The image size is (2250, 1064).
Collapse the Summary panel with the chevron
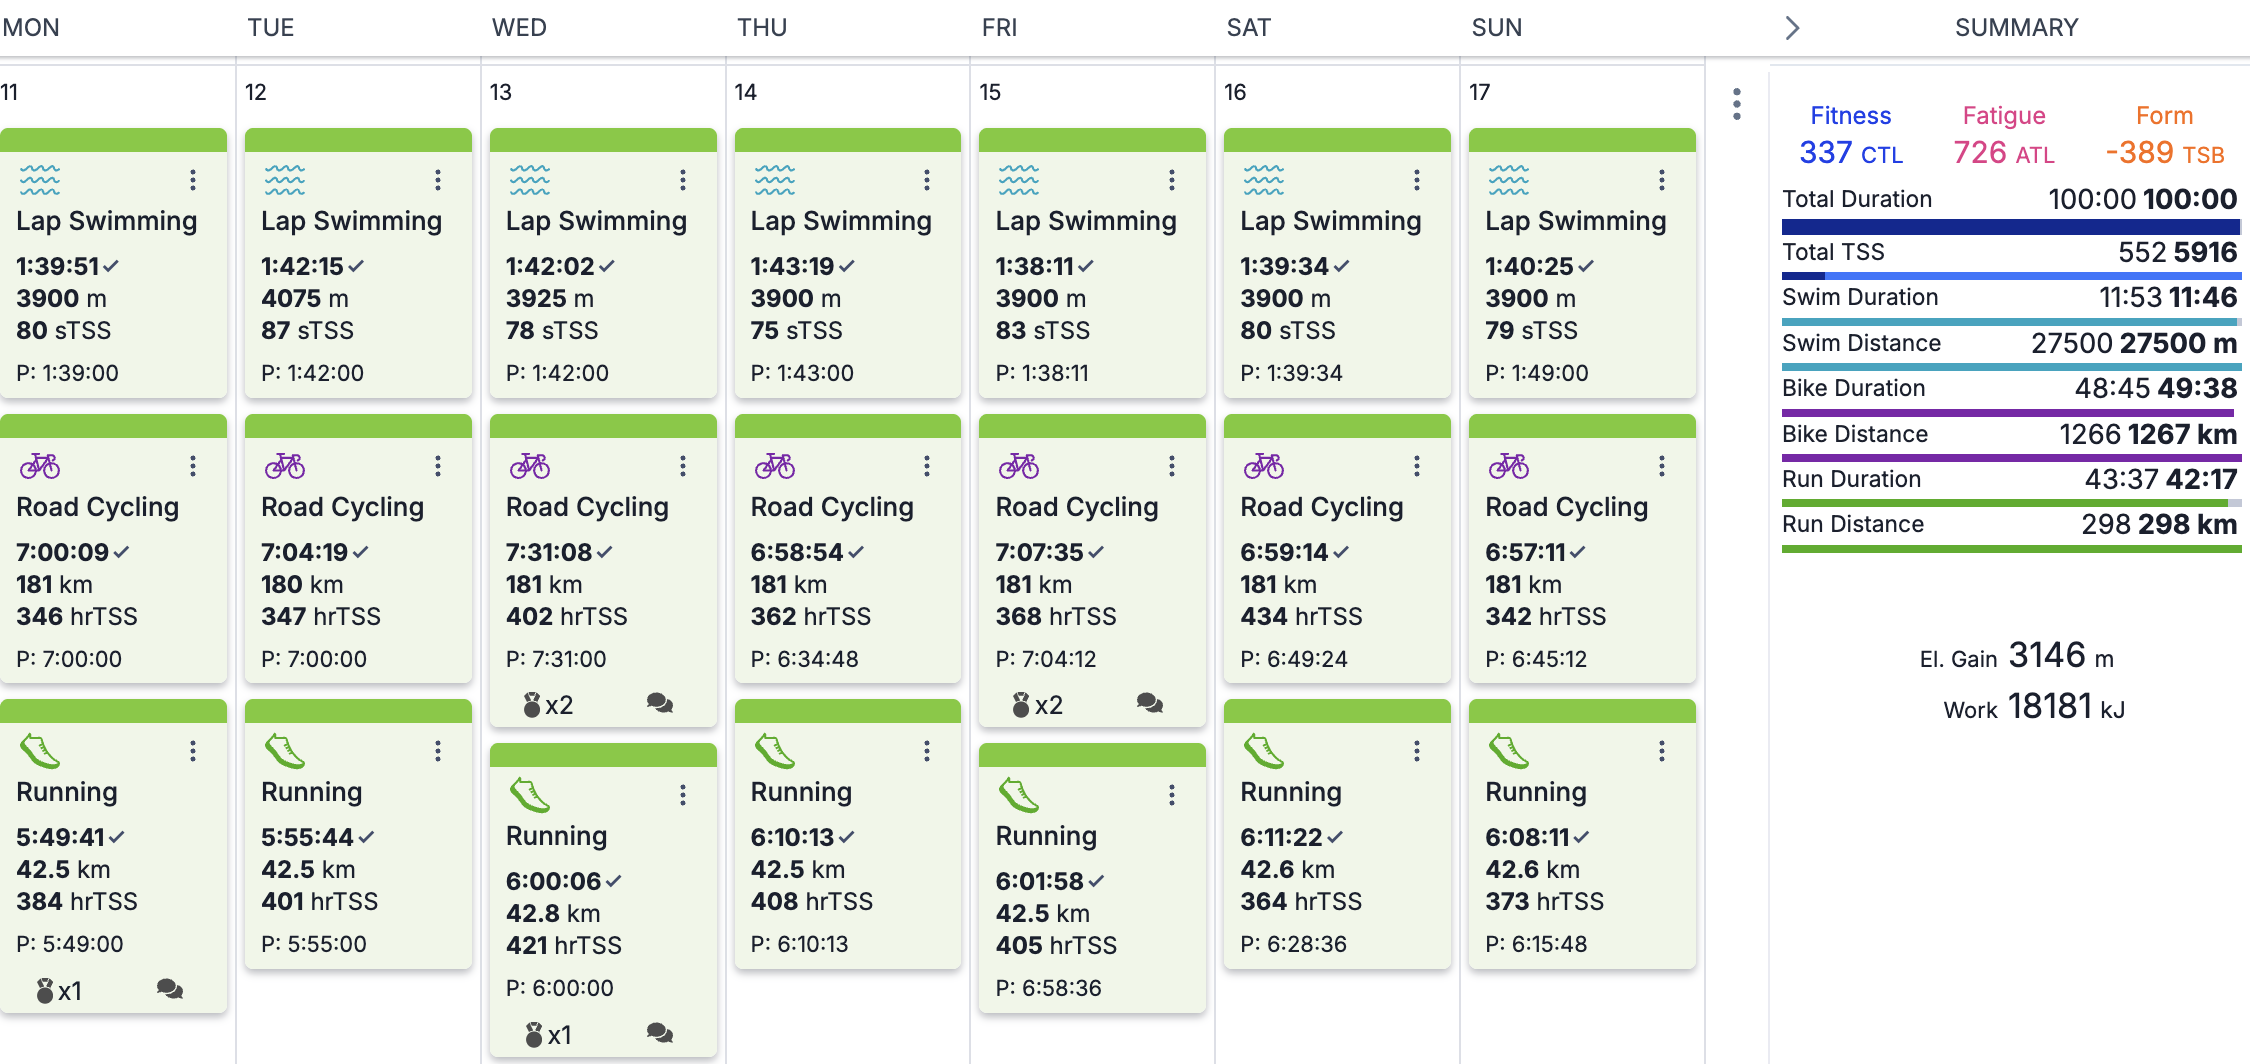click(x=1792, y=28)
